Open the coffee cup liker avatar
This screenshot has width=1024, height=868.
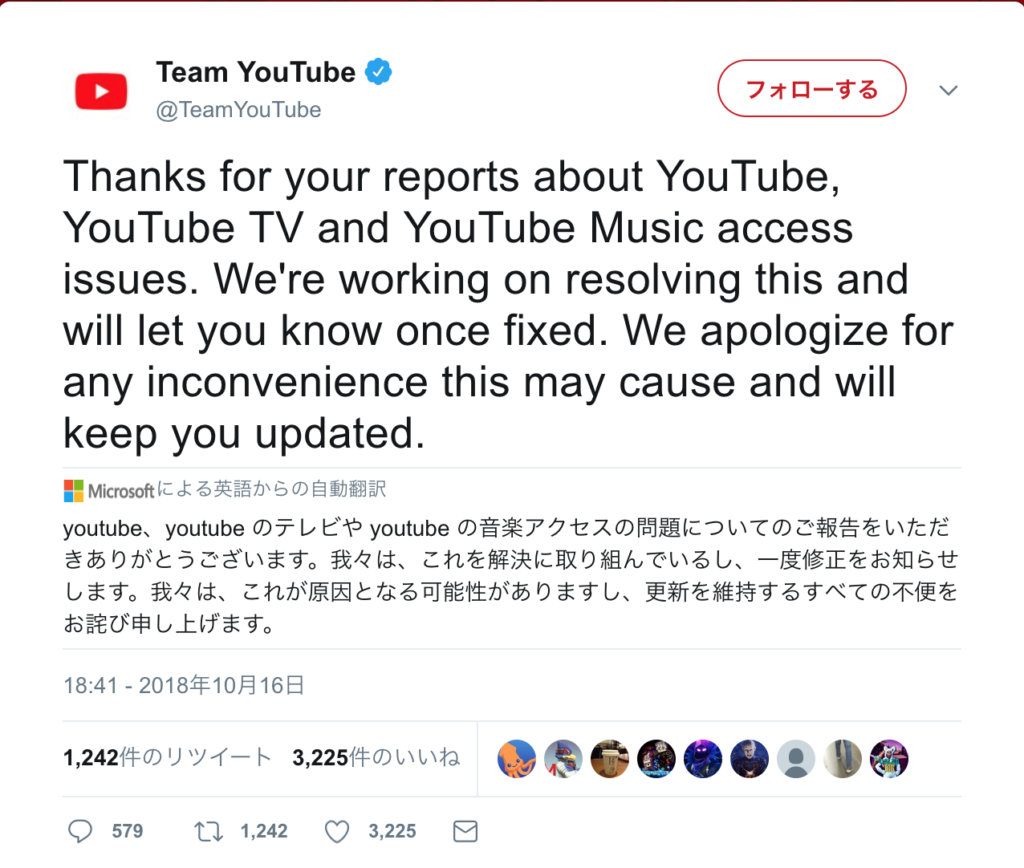point(610,759)
